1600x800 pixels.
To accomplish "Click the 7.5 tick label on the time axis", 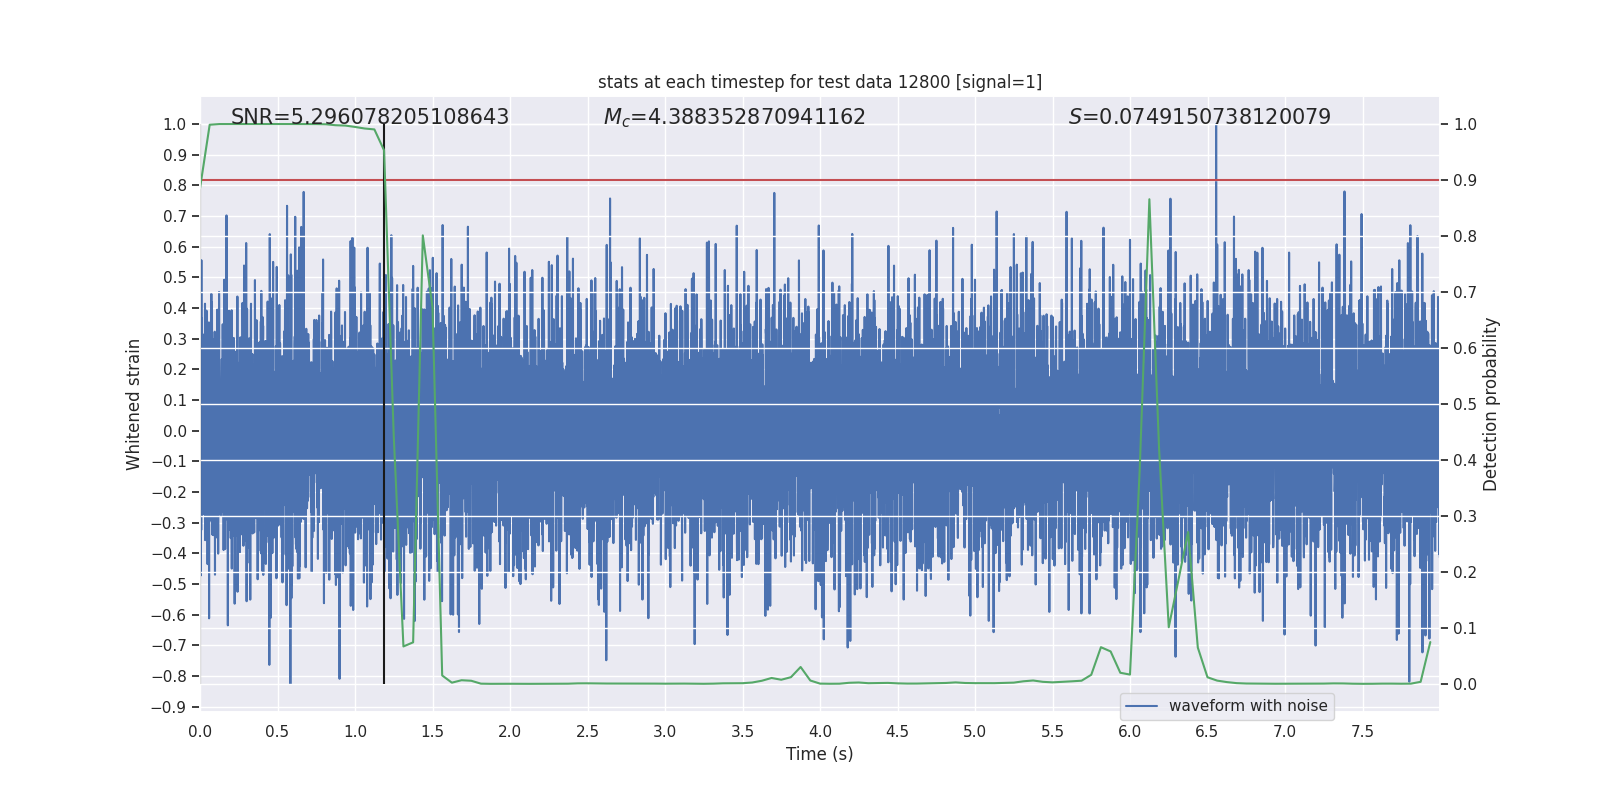I will tap(1362, 731).
